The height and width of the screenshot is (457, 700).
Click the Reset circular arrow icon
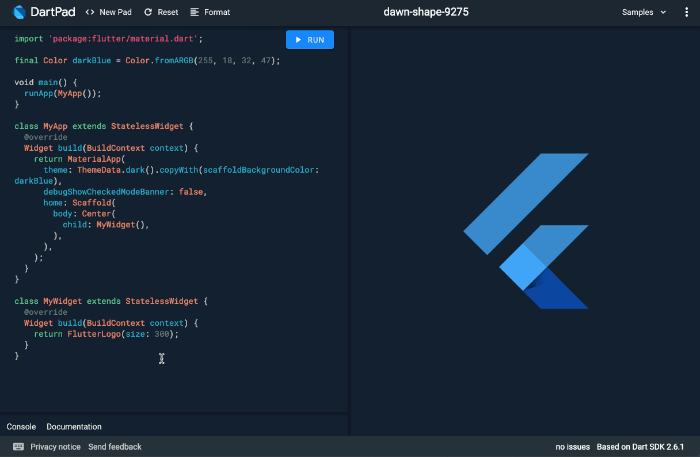[x=149, y=12]
